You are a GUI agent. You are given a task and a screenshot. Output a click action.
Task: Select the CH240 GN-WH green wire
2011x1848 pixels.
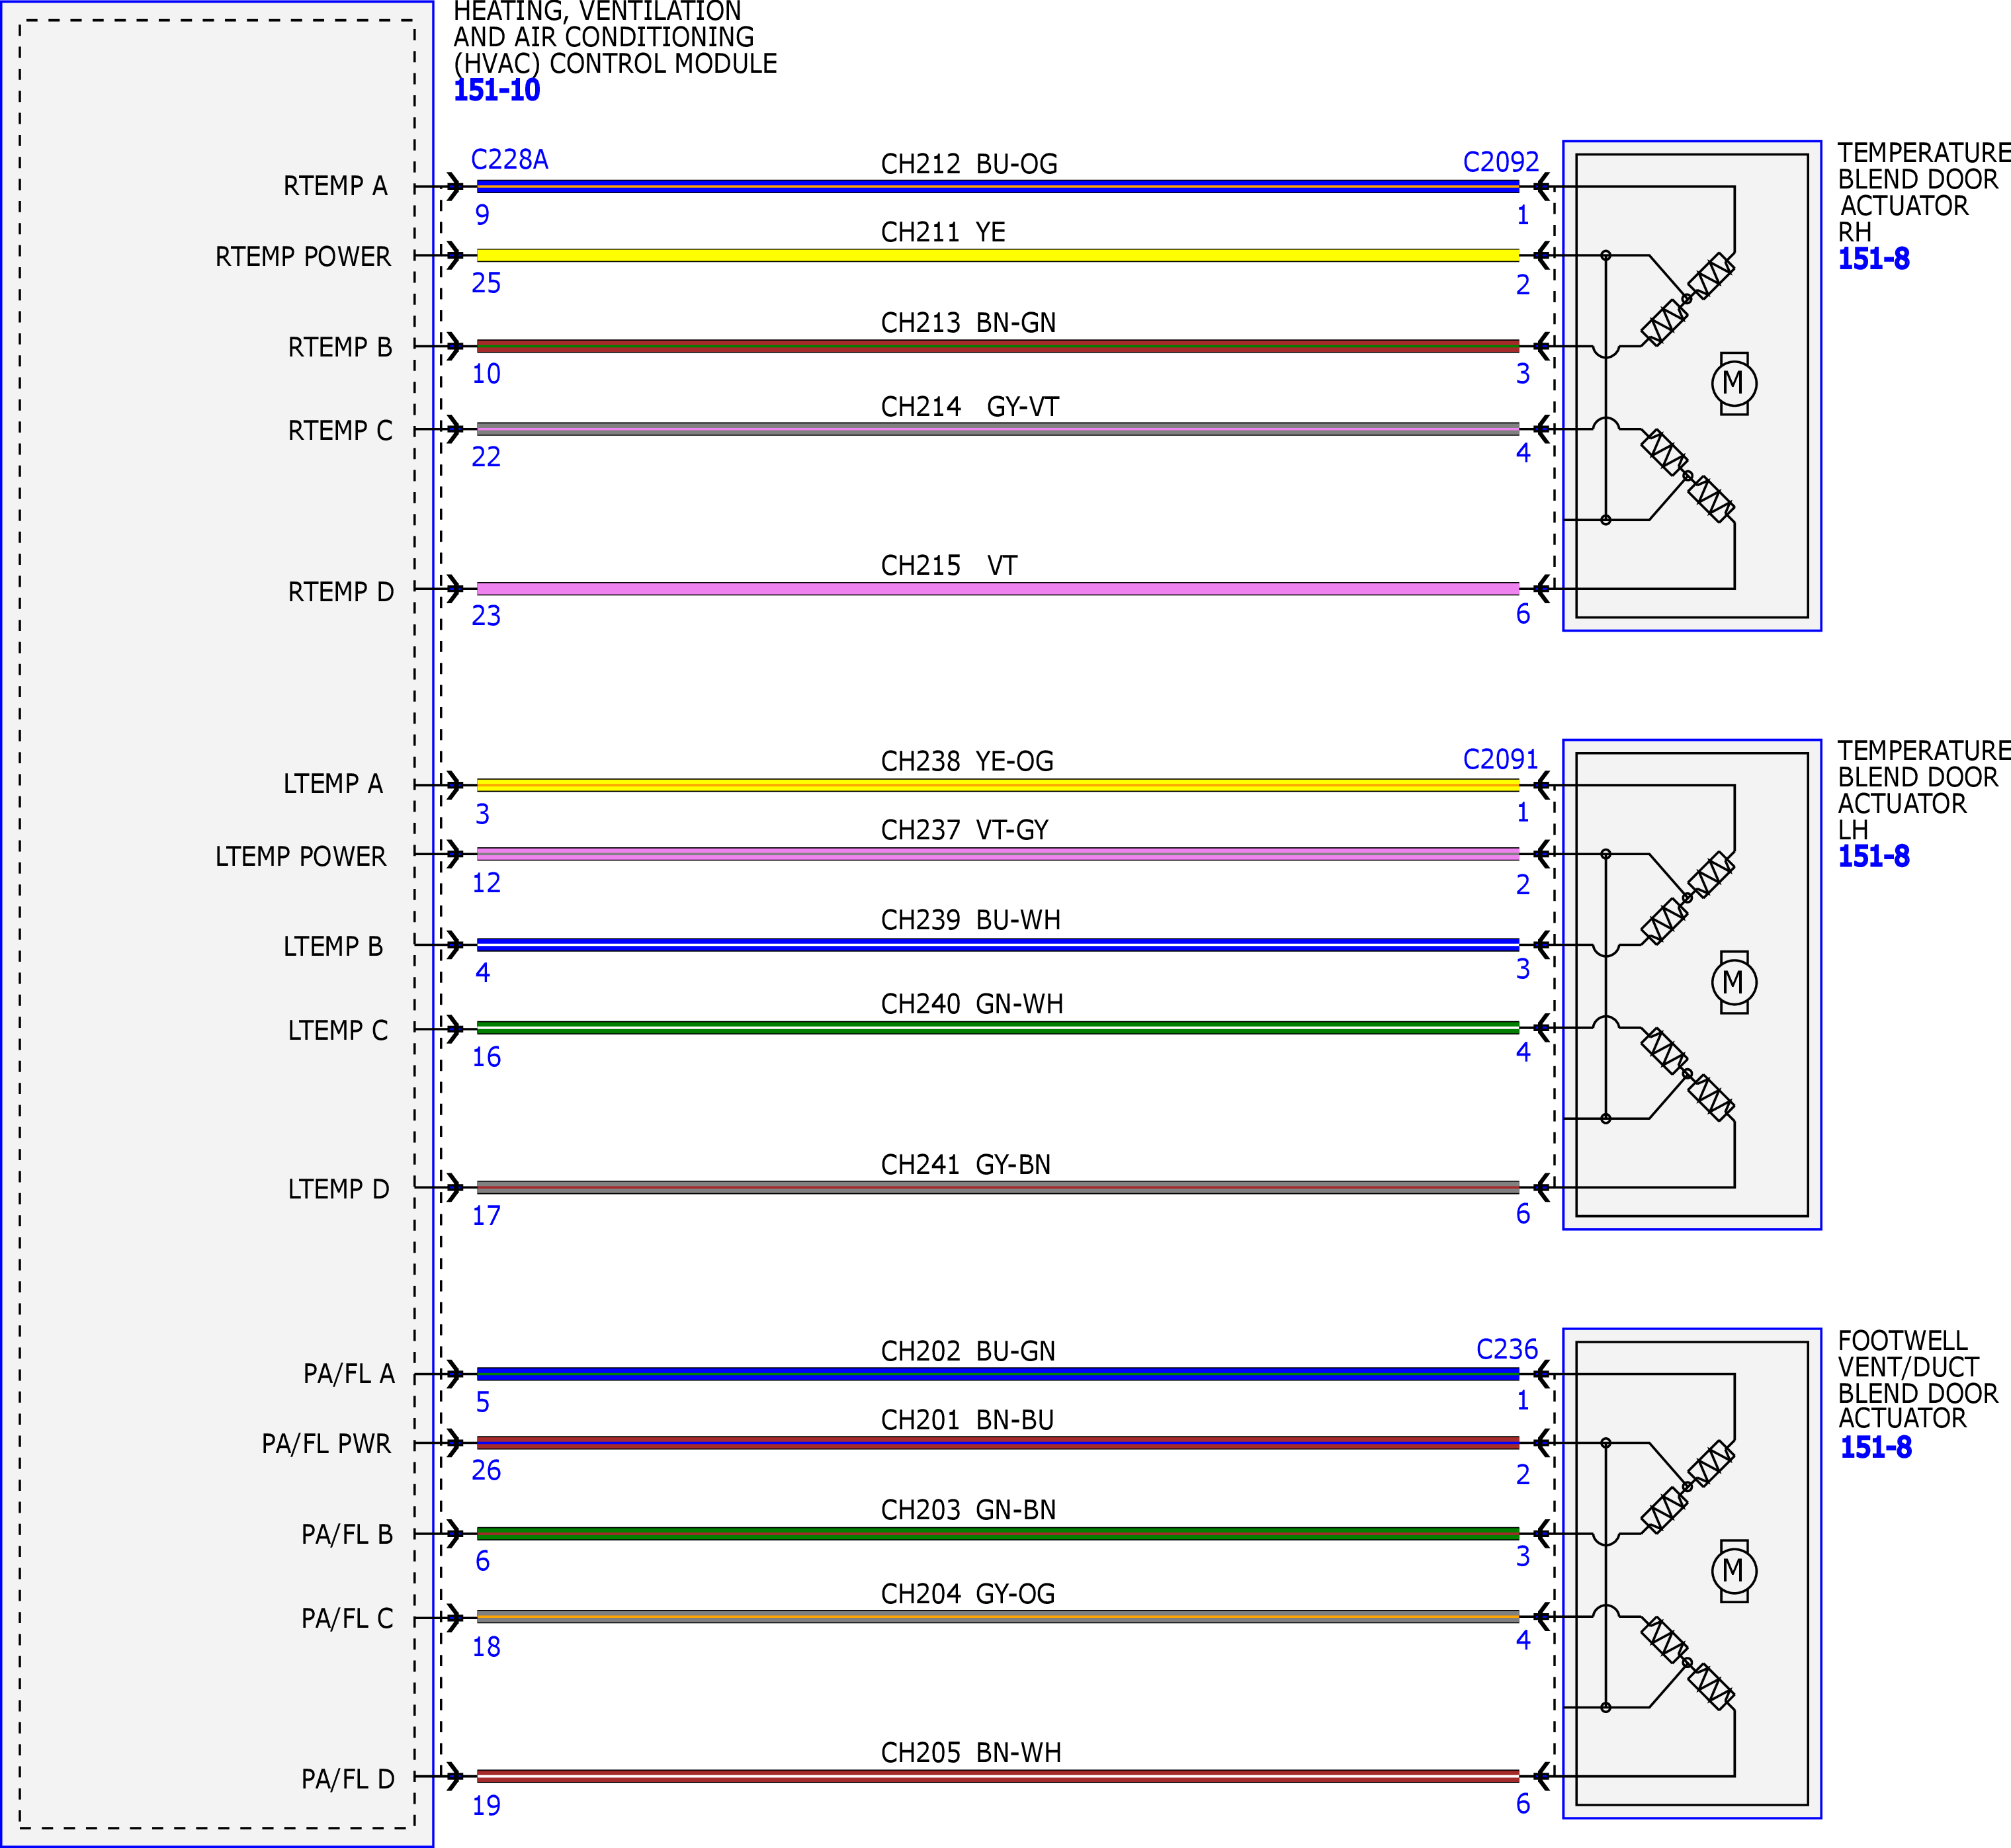point(998,1028)
